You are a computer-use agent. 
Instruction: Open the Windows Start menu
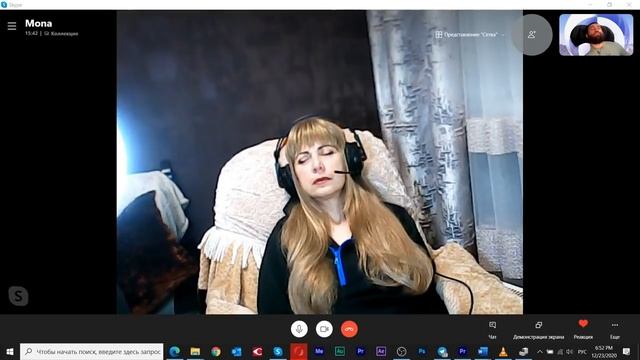[10, 351]
